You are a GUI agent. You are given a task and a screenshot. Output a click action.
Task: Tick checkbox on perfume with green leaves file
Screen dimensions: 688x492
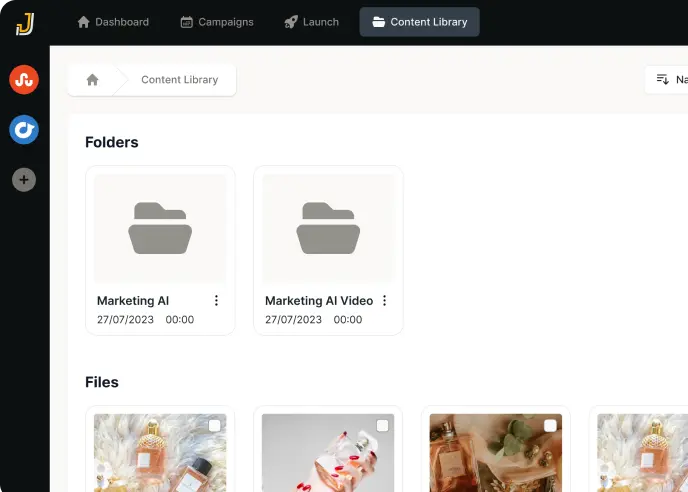550,426
